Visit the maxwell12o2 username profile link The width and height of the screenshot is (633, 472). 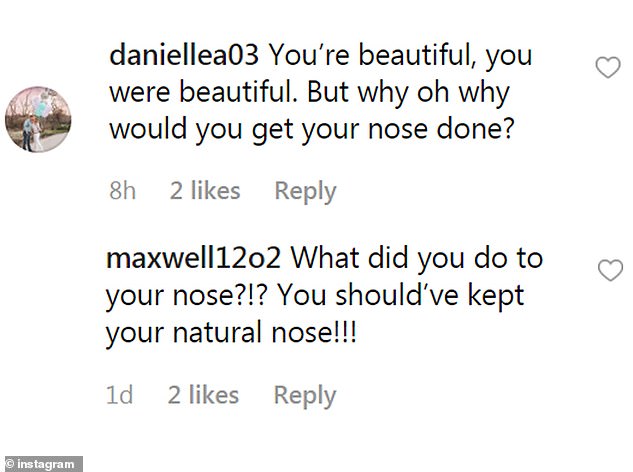(x=198, y=258)
